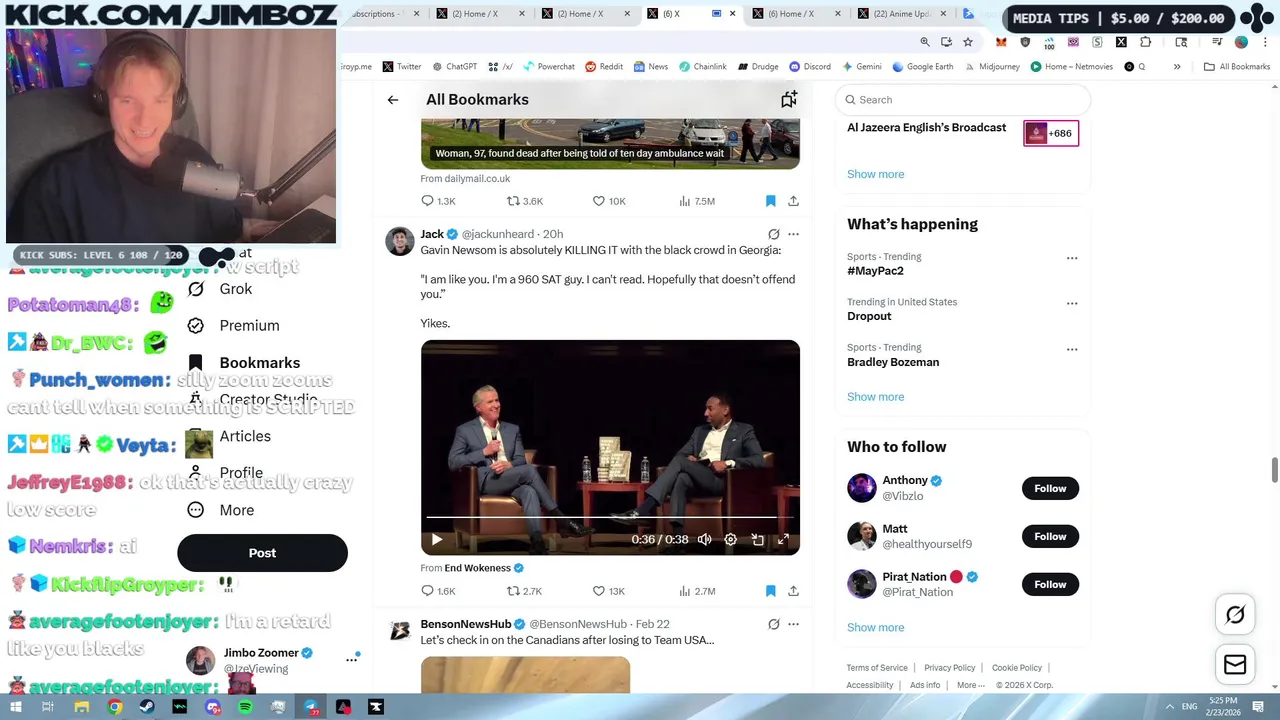Open MetaMask fox extension

click(x=1001, y=42)
